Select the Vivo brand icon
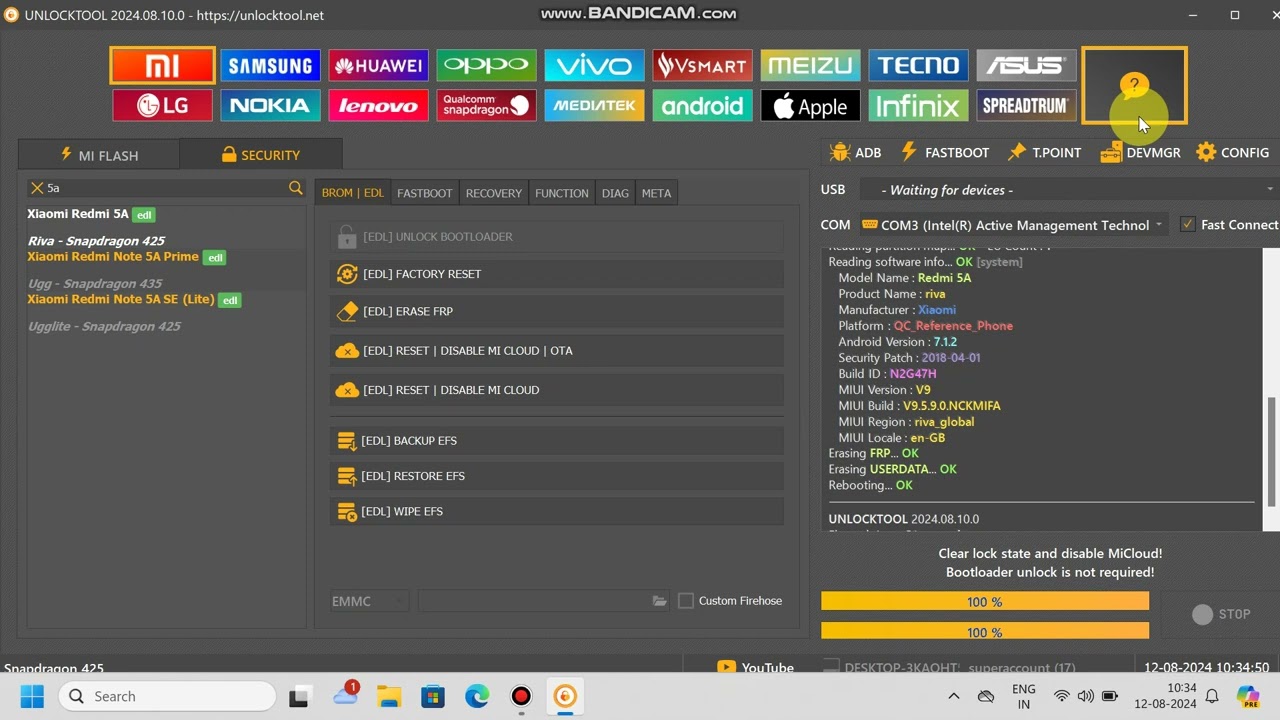 click(x=594, y=65)
